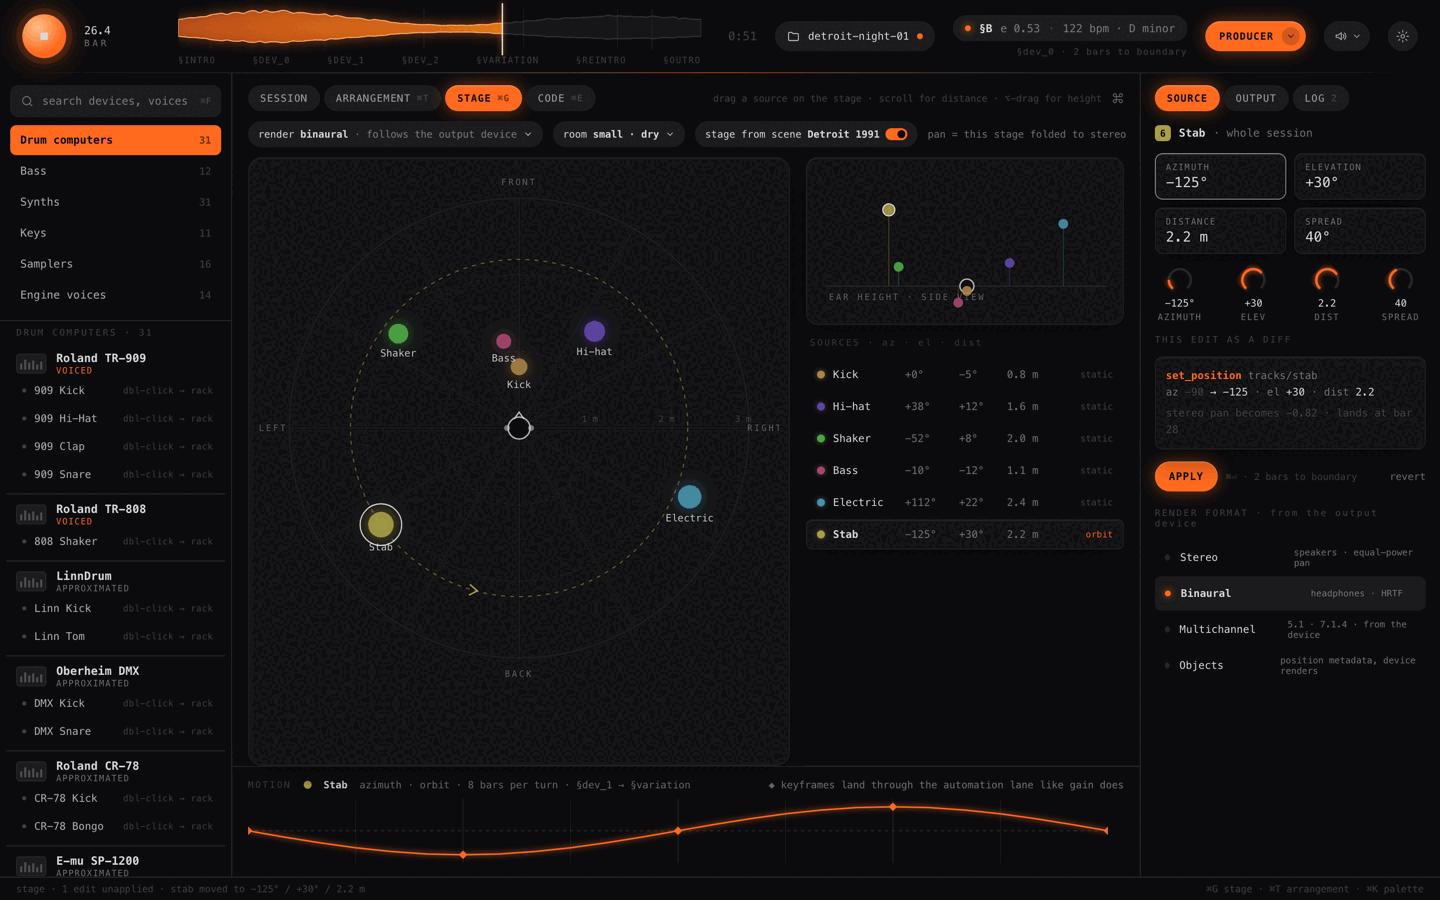
Task: Stop playback with the orange transport button
Action: pos(44,36)
